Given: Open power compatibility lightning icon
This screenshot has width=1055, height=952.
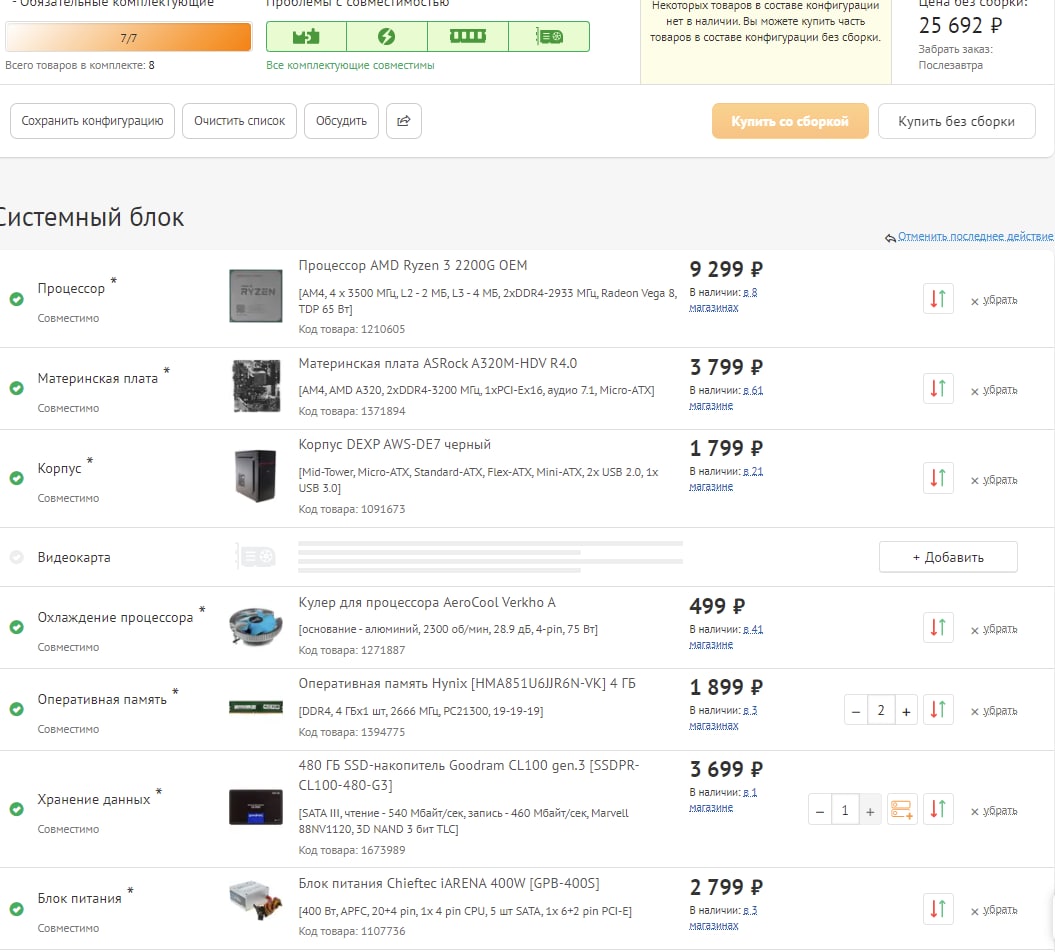Looking at the screenshot, I should point(387,36).
